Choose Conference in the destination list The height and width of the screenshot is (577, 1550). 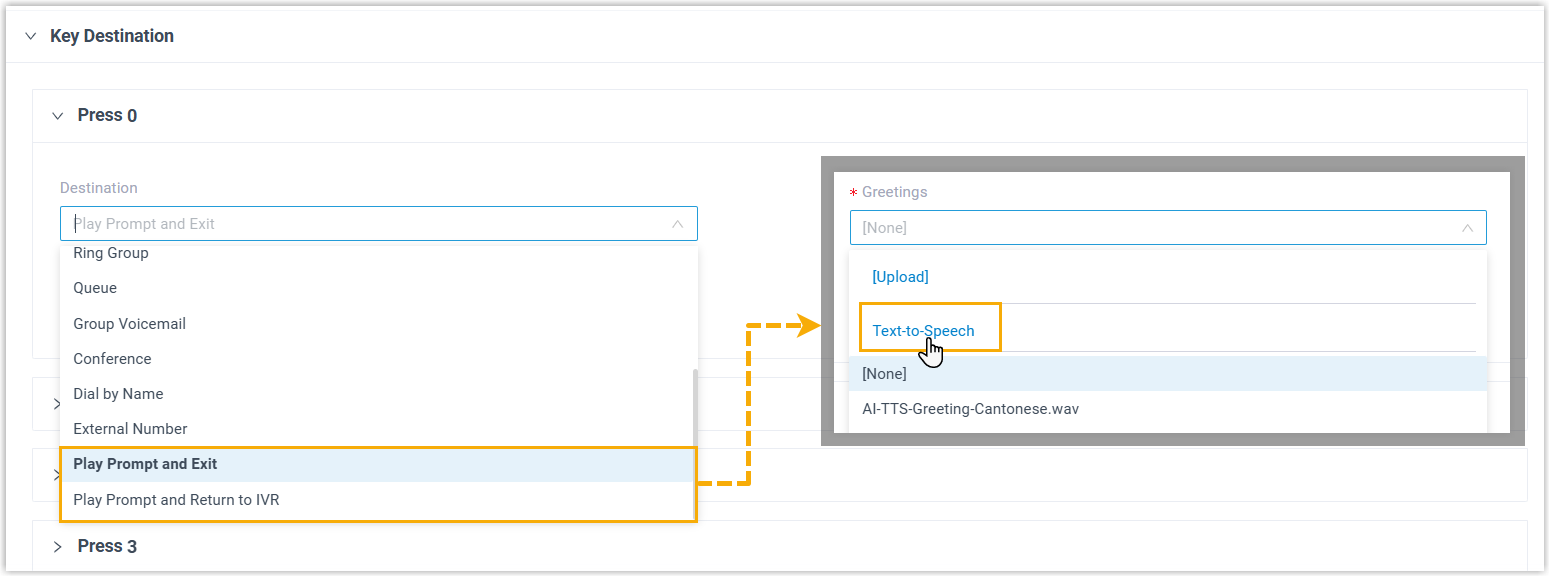click(x=112, y=359)
